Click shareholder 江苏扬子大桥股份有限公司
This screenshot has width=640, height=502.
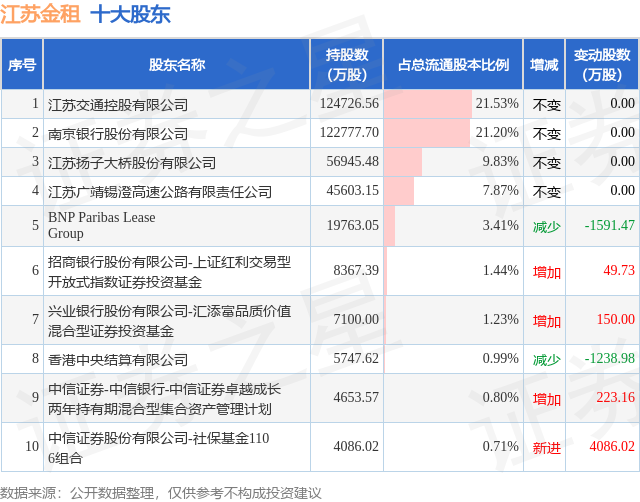[x=132, y=163]
